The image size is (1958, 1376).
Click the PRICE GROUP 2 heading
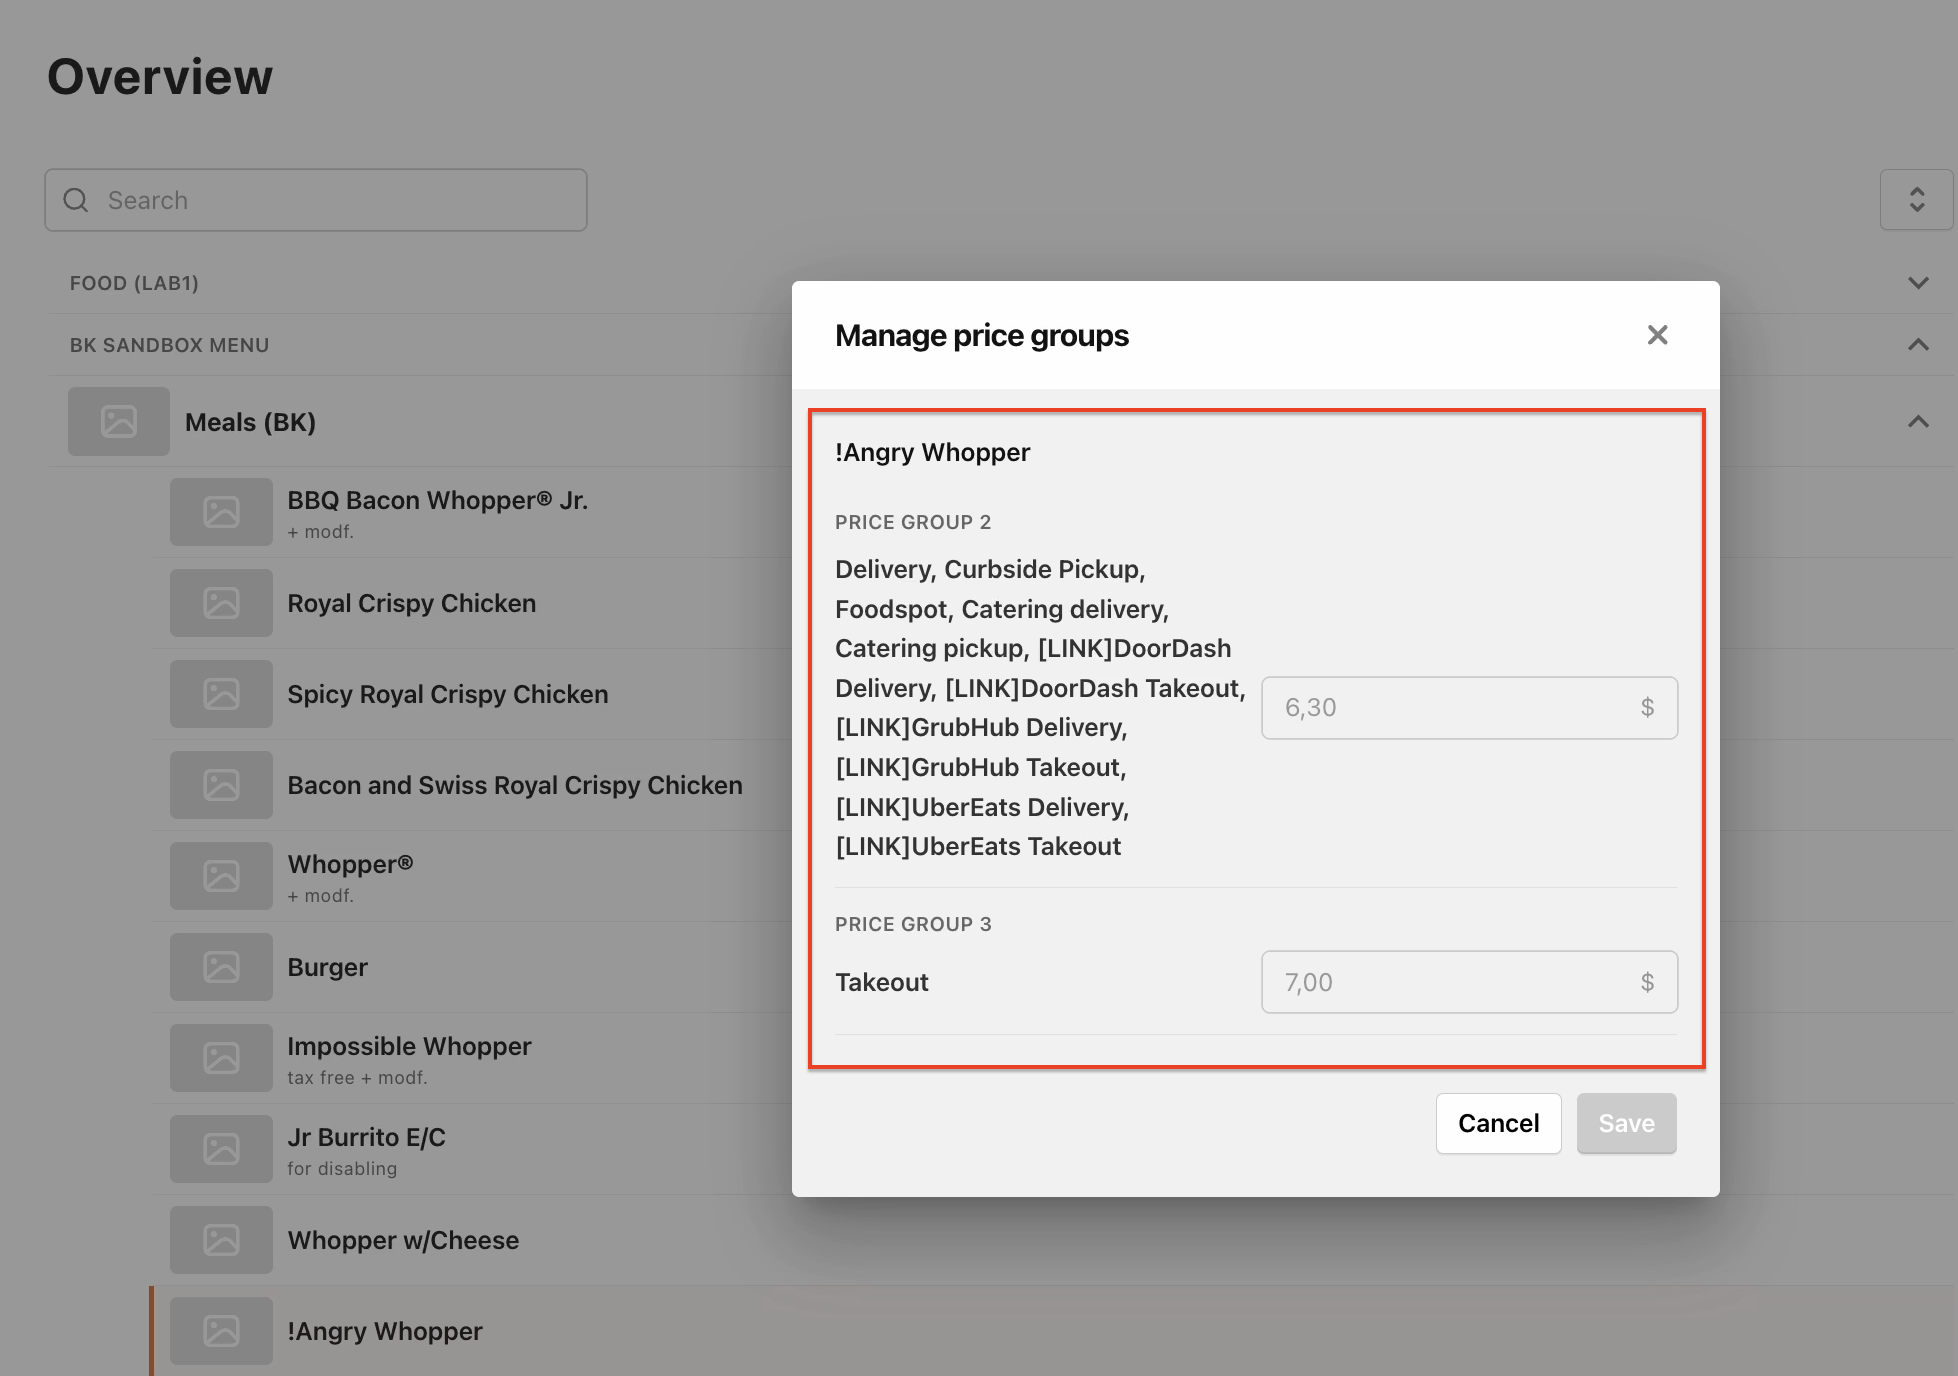(x=913, y=522)
